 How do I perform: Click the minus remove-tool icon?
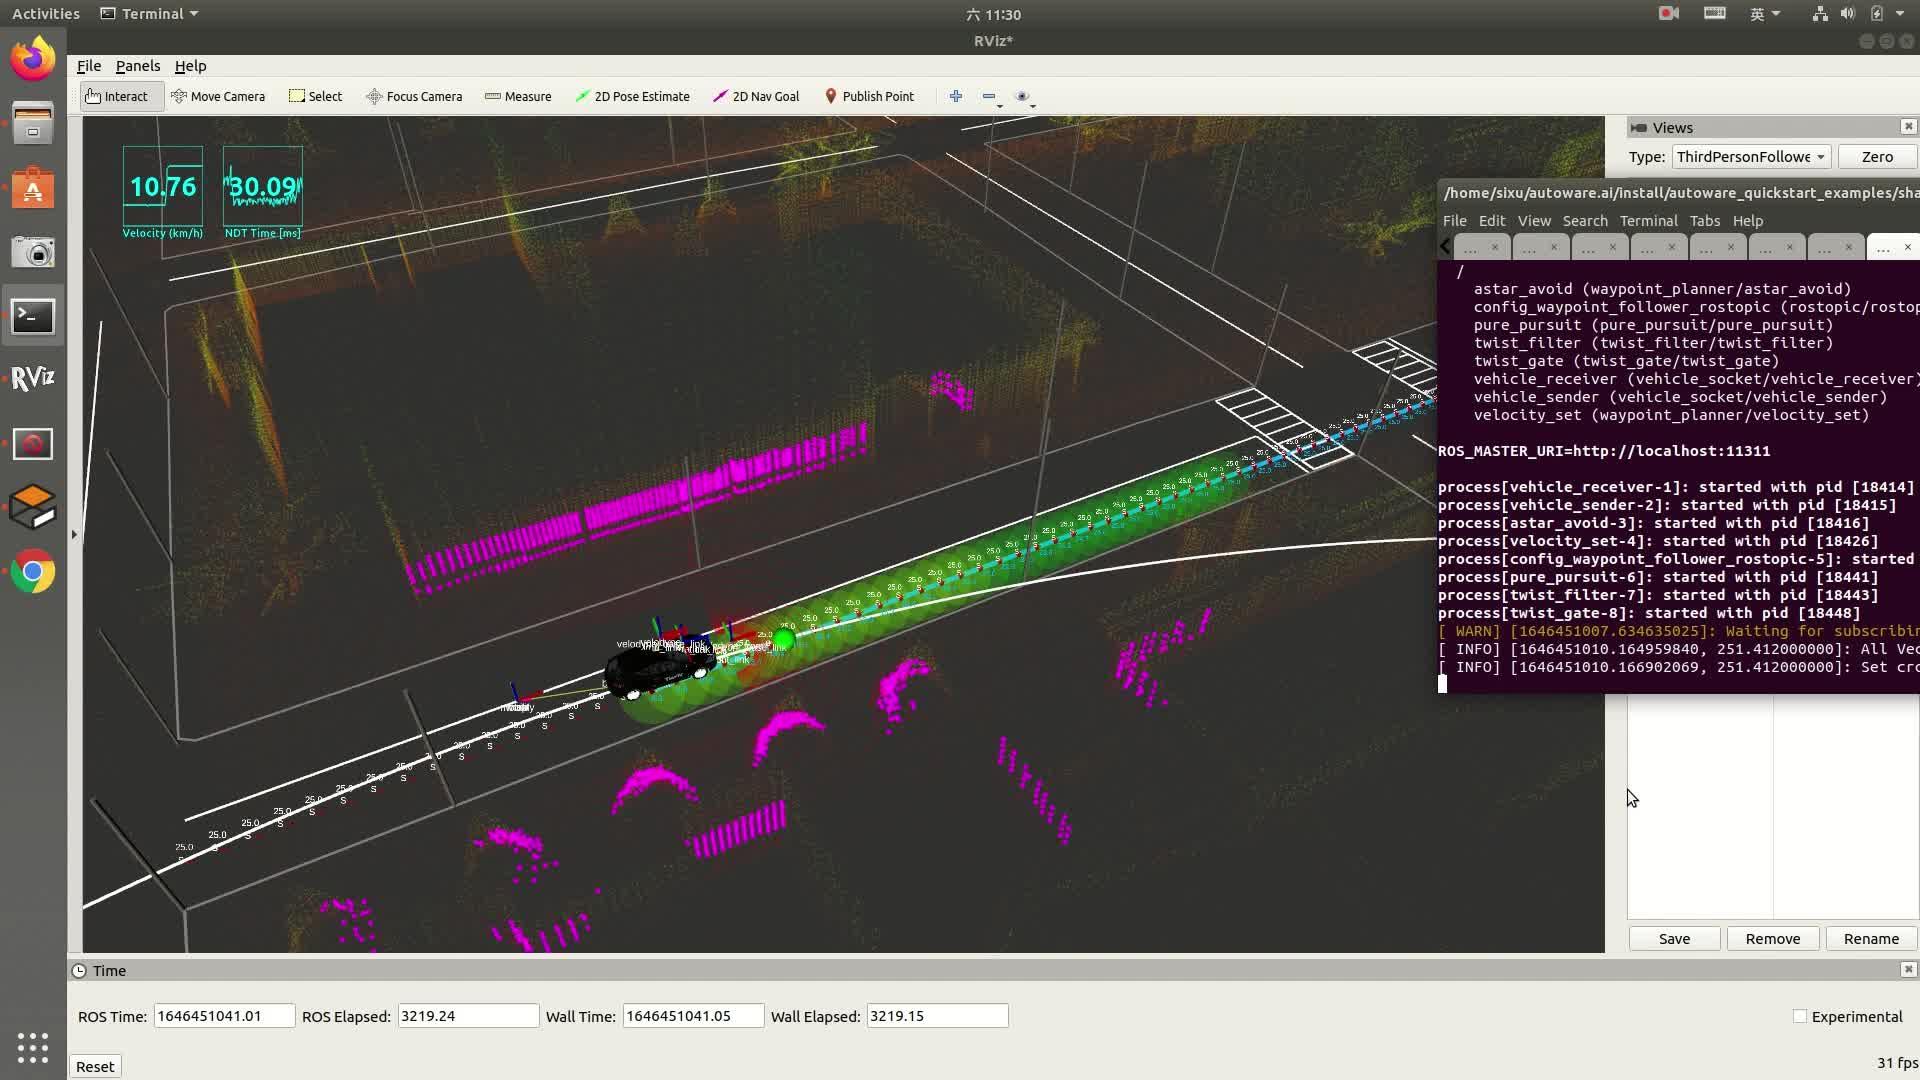(990, 97)
